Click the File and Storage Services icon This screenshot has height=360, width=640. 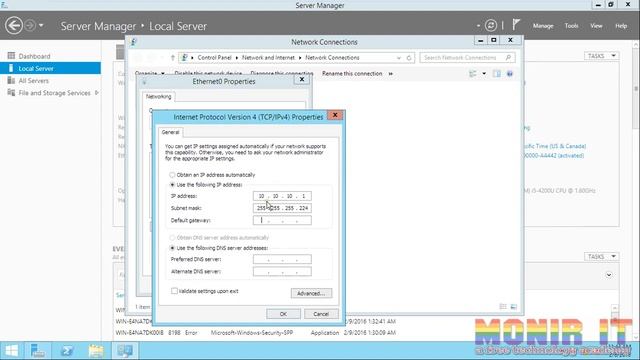(x=11, y=93)
